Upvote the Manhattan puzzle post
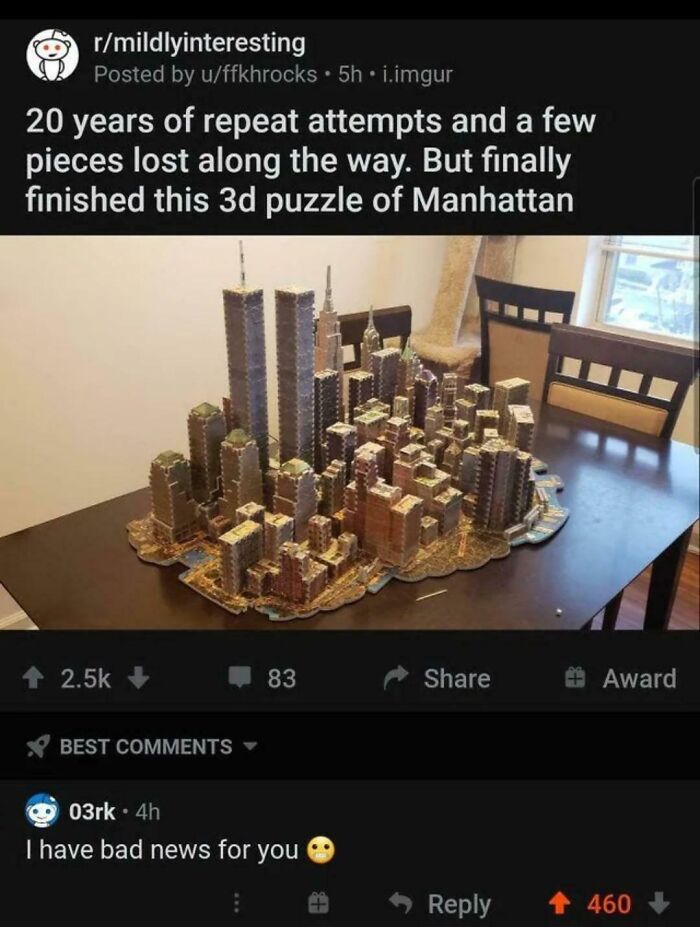Screen dimensions: 700x927 tap(32, 679)
